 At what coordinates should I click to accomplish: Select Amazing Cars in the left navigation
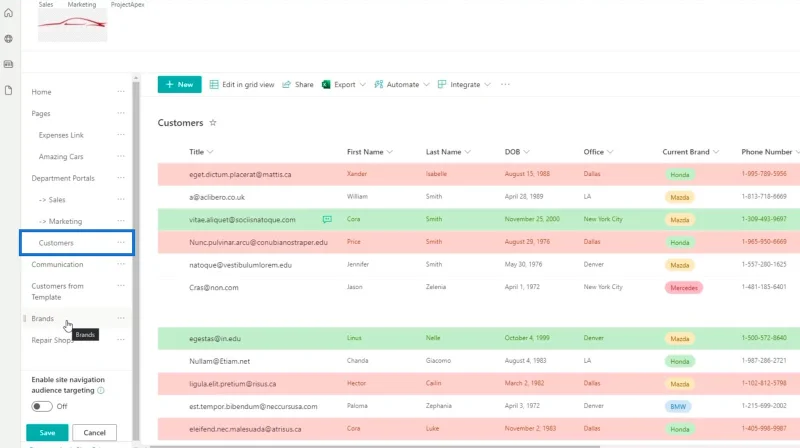pyautogui.click(x=61, y=157)
